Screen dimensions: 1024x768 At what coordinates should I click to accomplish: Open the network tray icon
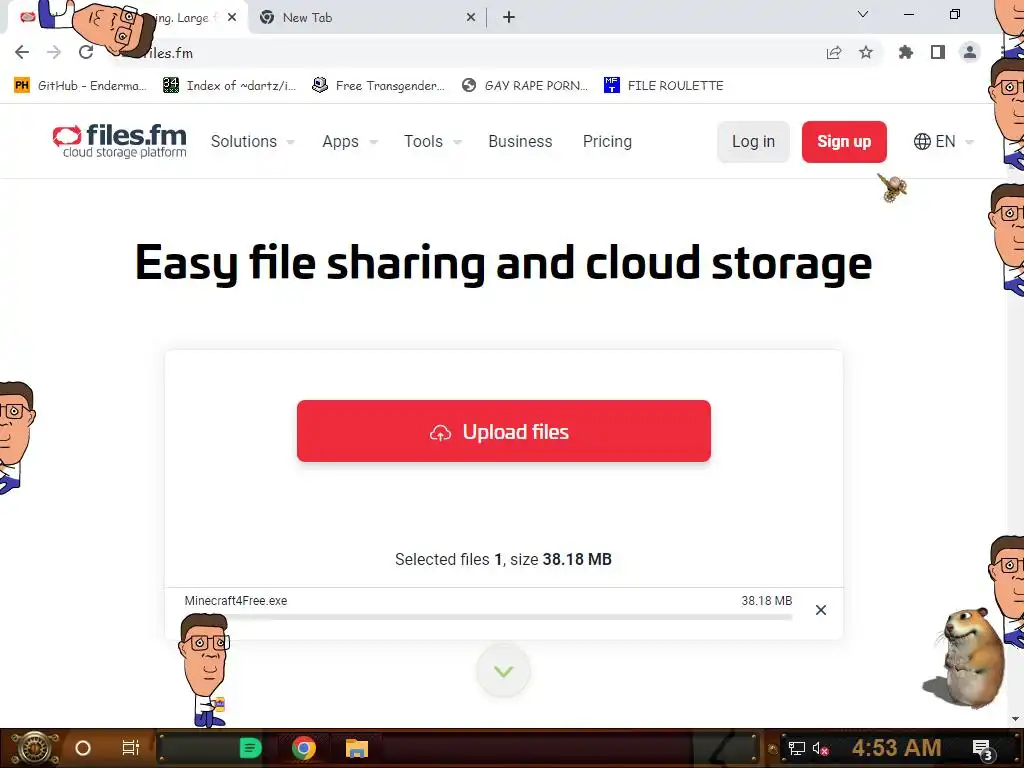click(797, 748)
